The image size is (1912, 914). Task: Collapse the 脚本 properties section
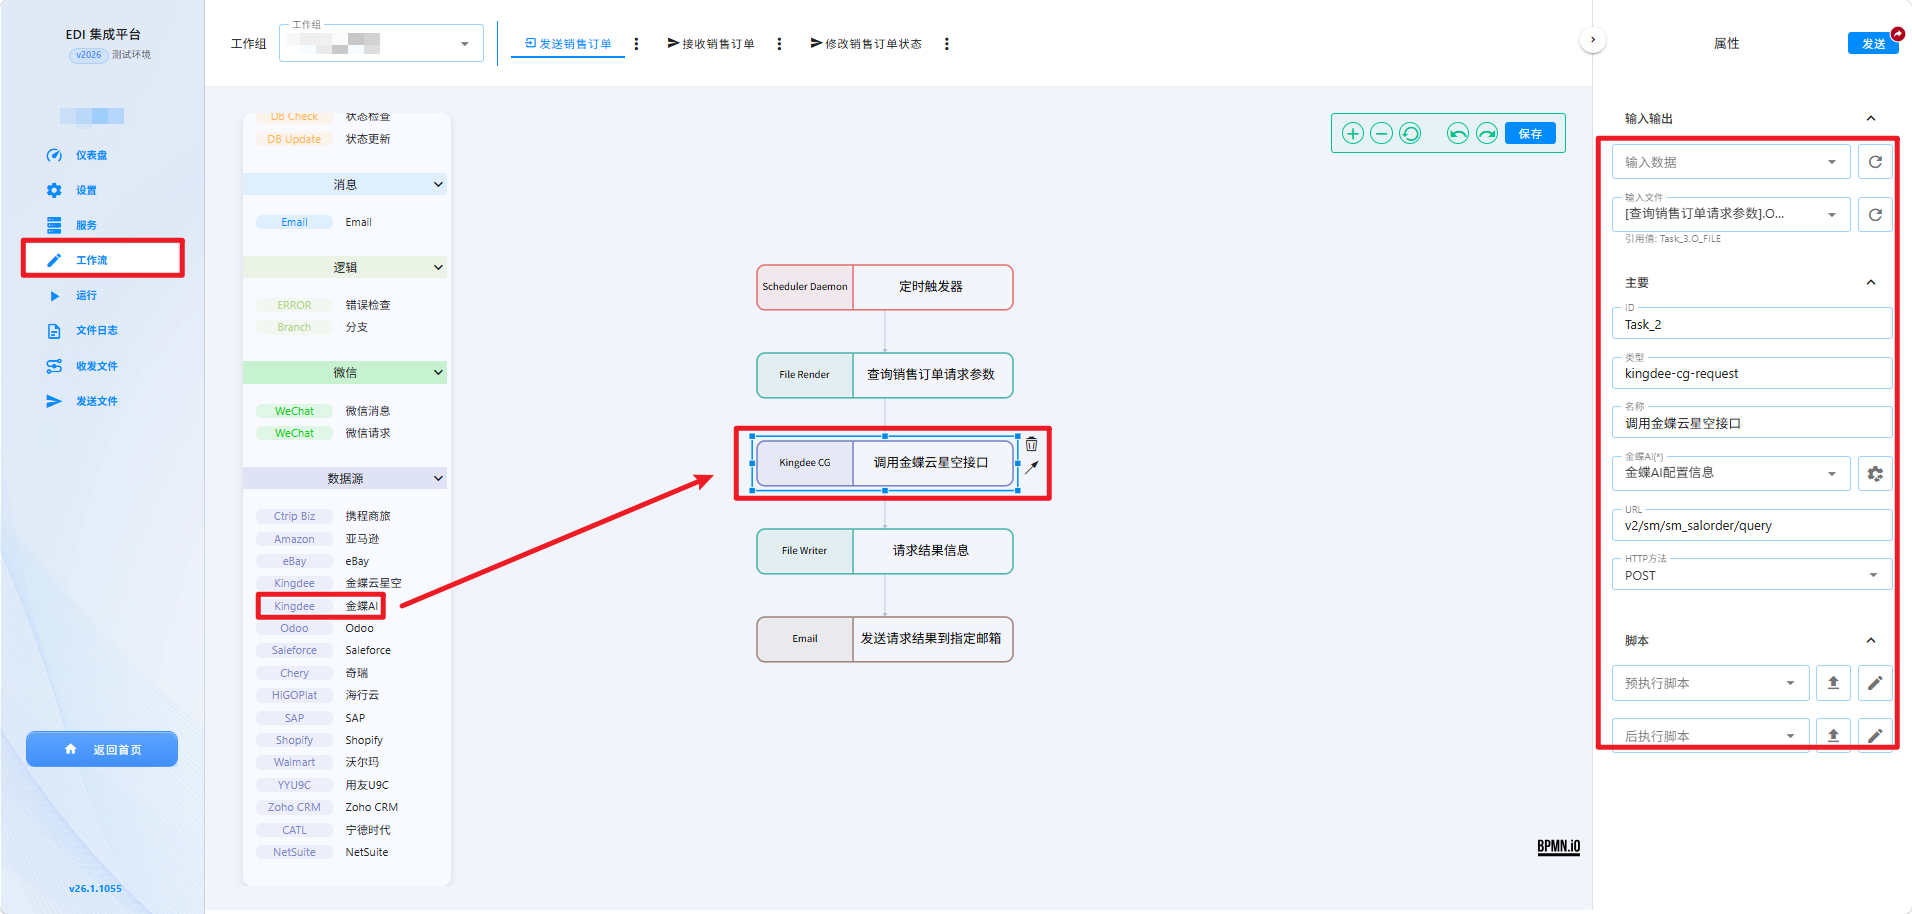point(1871,640)
